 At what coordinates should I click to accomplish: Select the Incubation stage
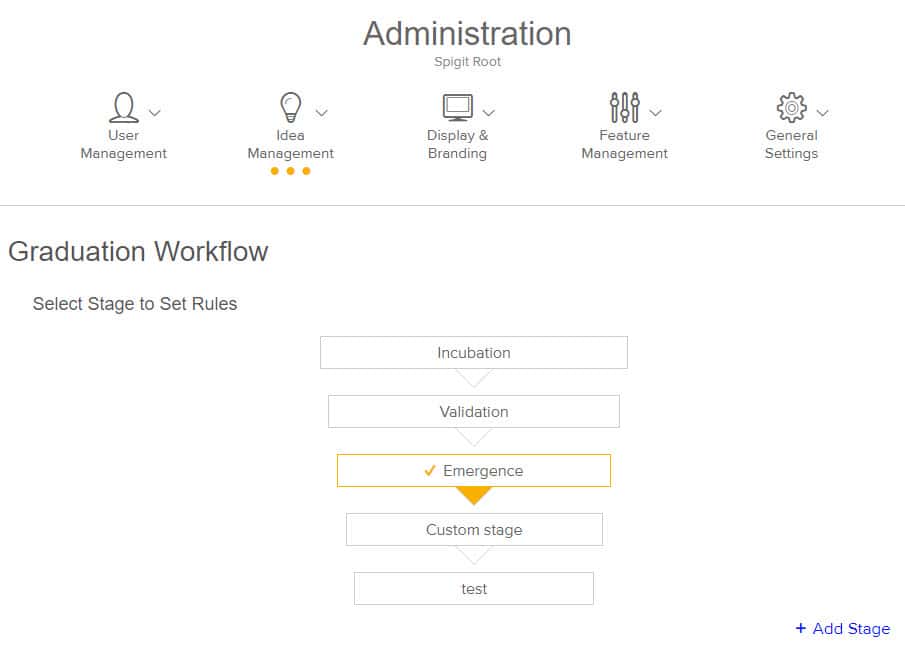tap(474, 353)
